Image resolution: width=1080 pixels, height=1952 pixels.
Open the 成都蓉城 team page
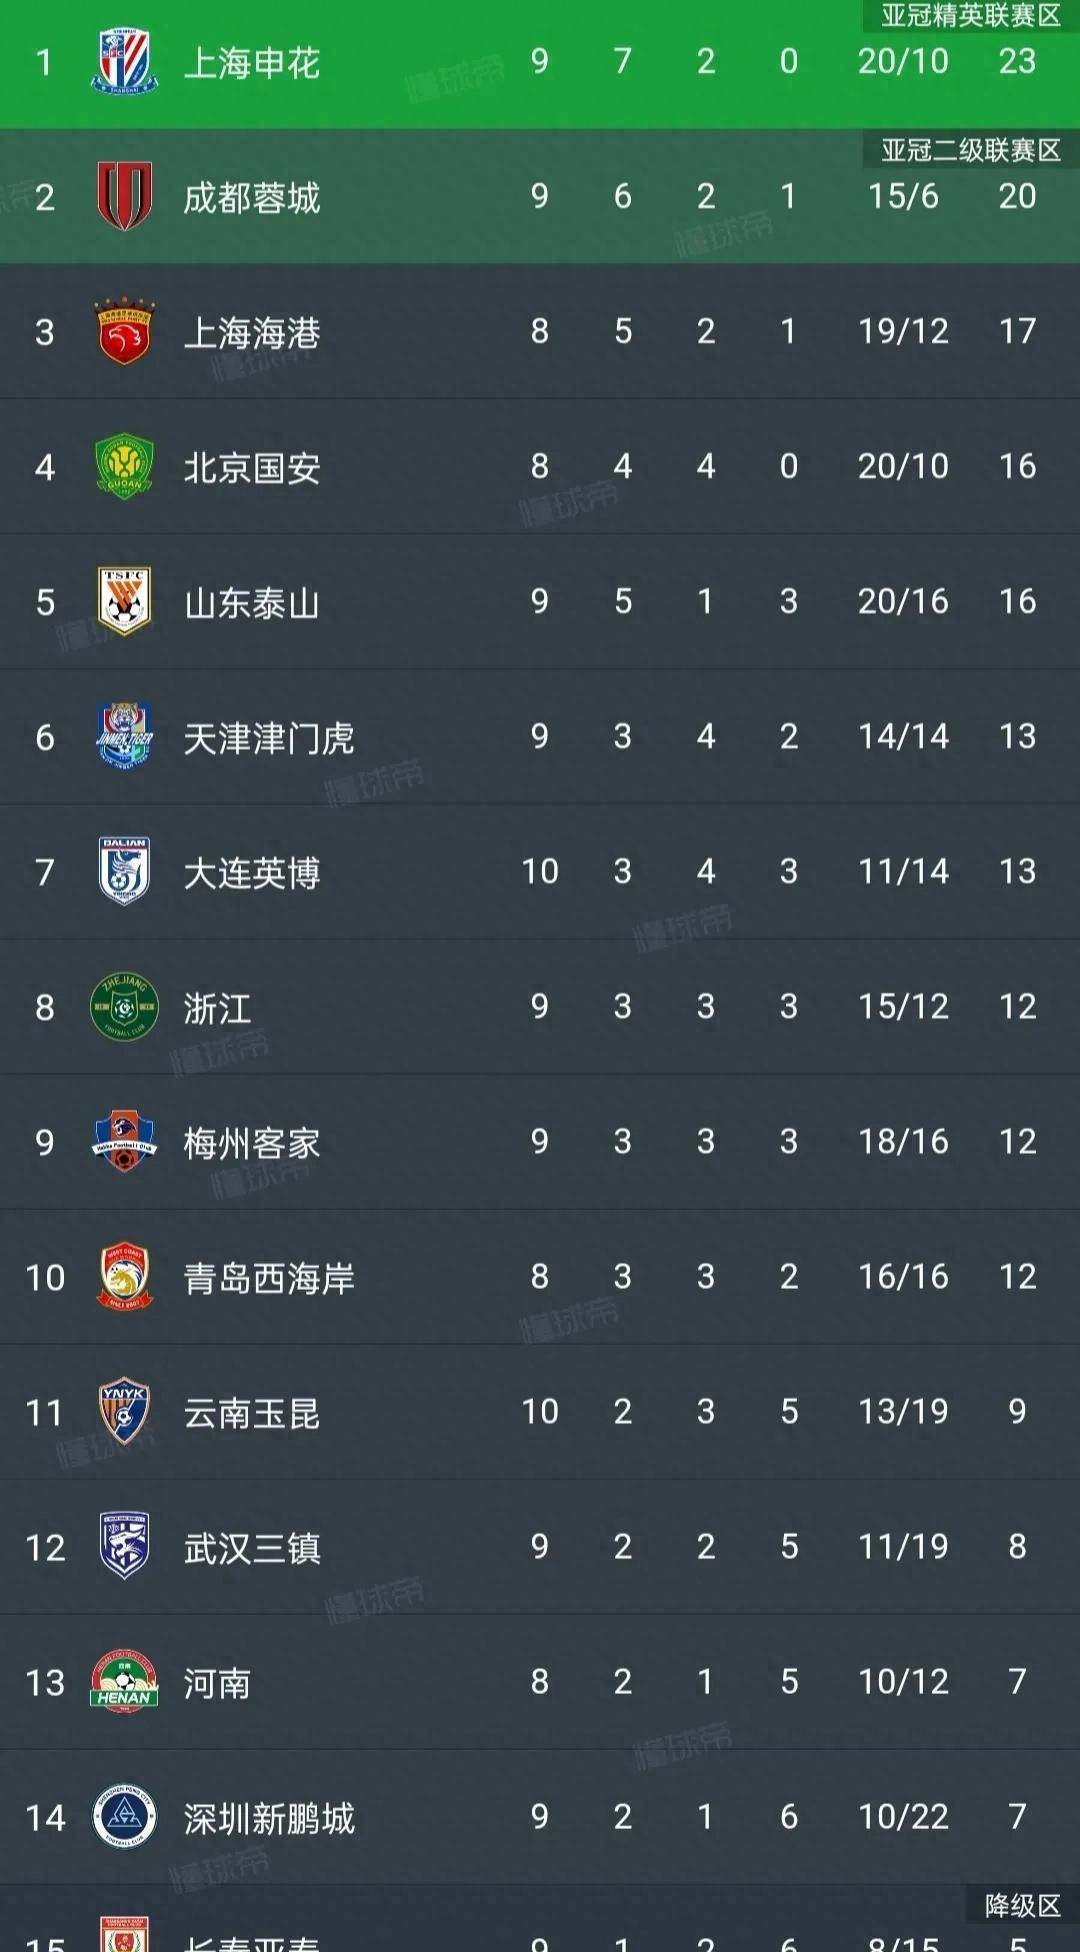point(252,198)
